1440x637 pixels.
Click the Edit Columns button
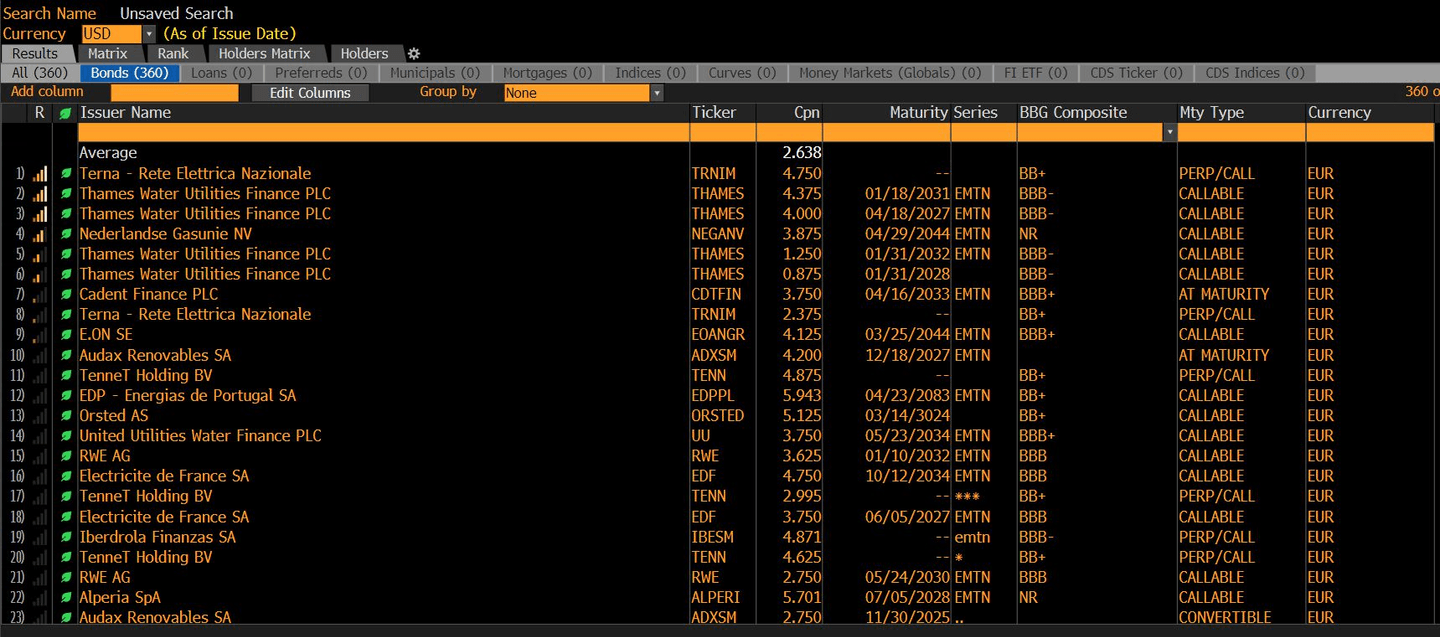(310, 93)
